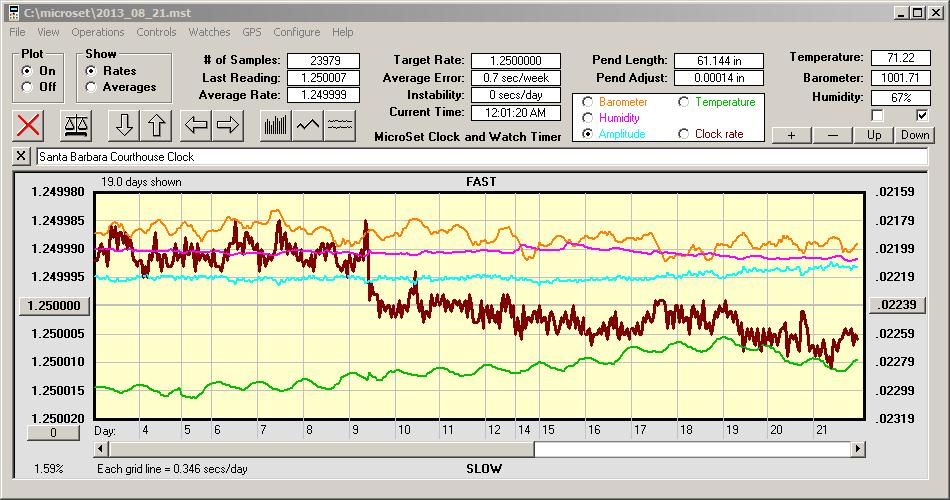950x500 pixels.
Task: Click the up arrow toolbar button
Action: coord(156,125)
